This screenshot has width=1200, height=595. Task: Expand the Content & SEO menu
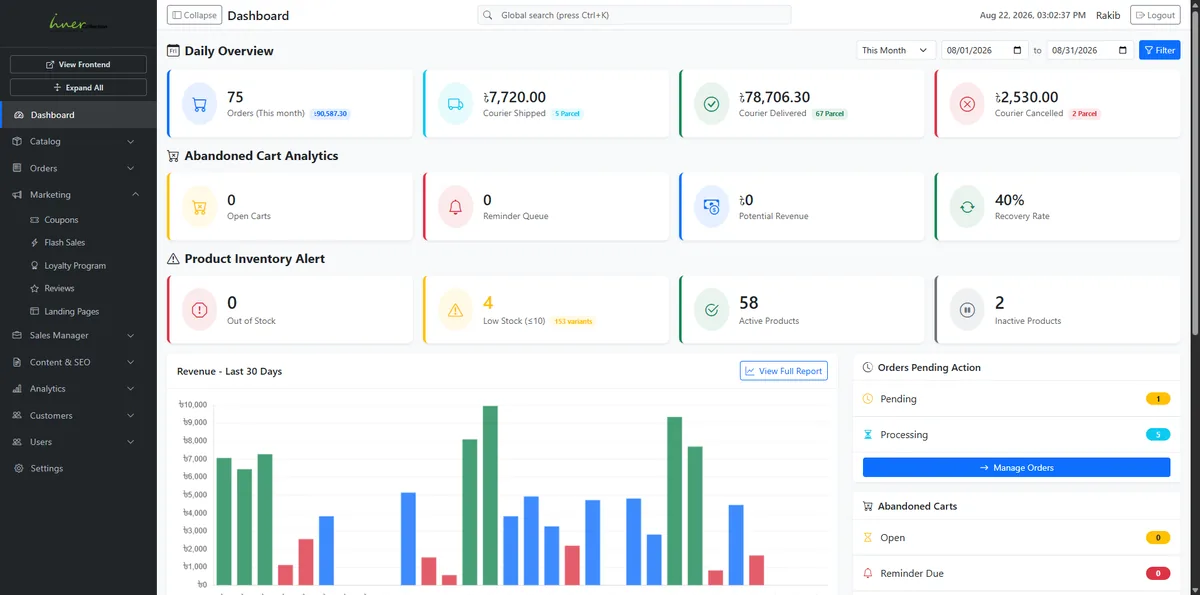[78, 362]
